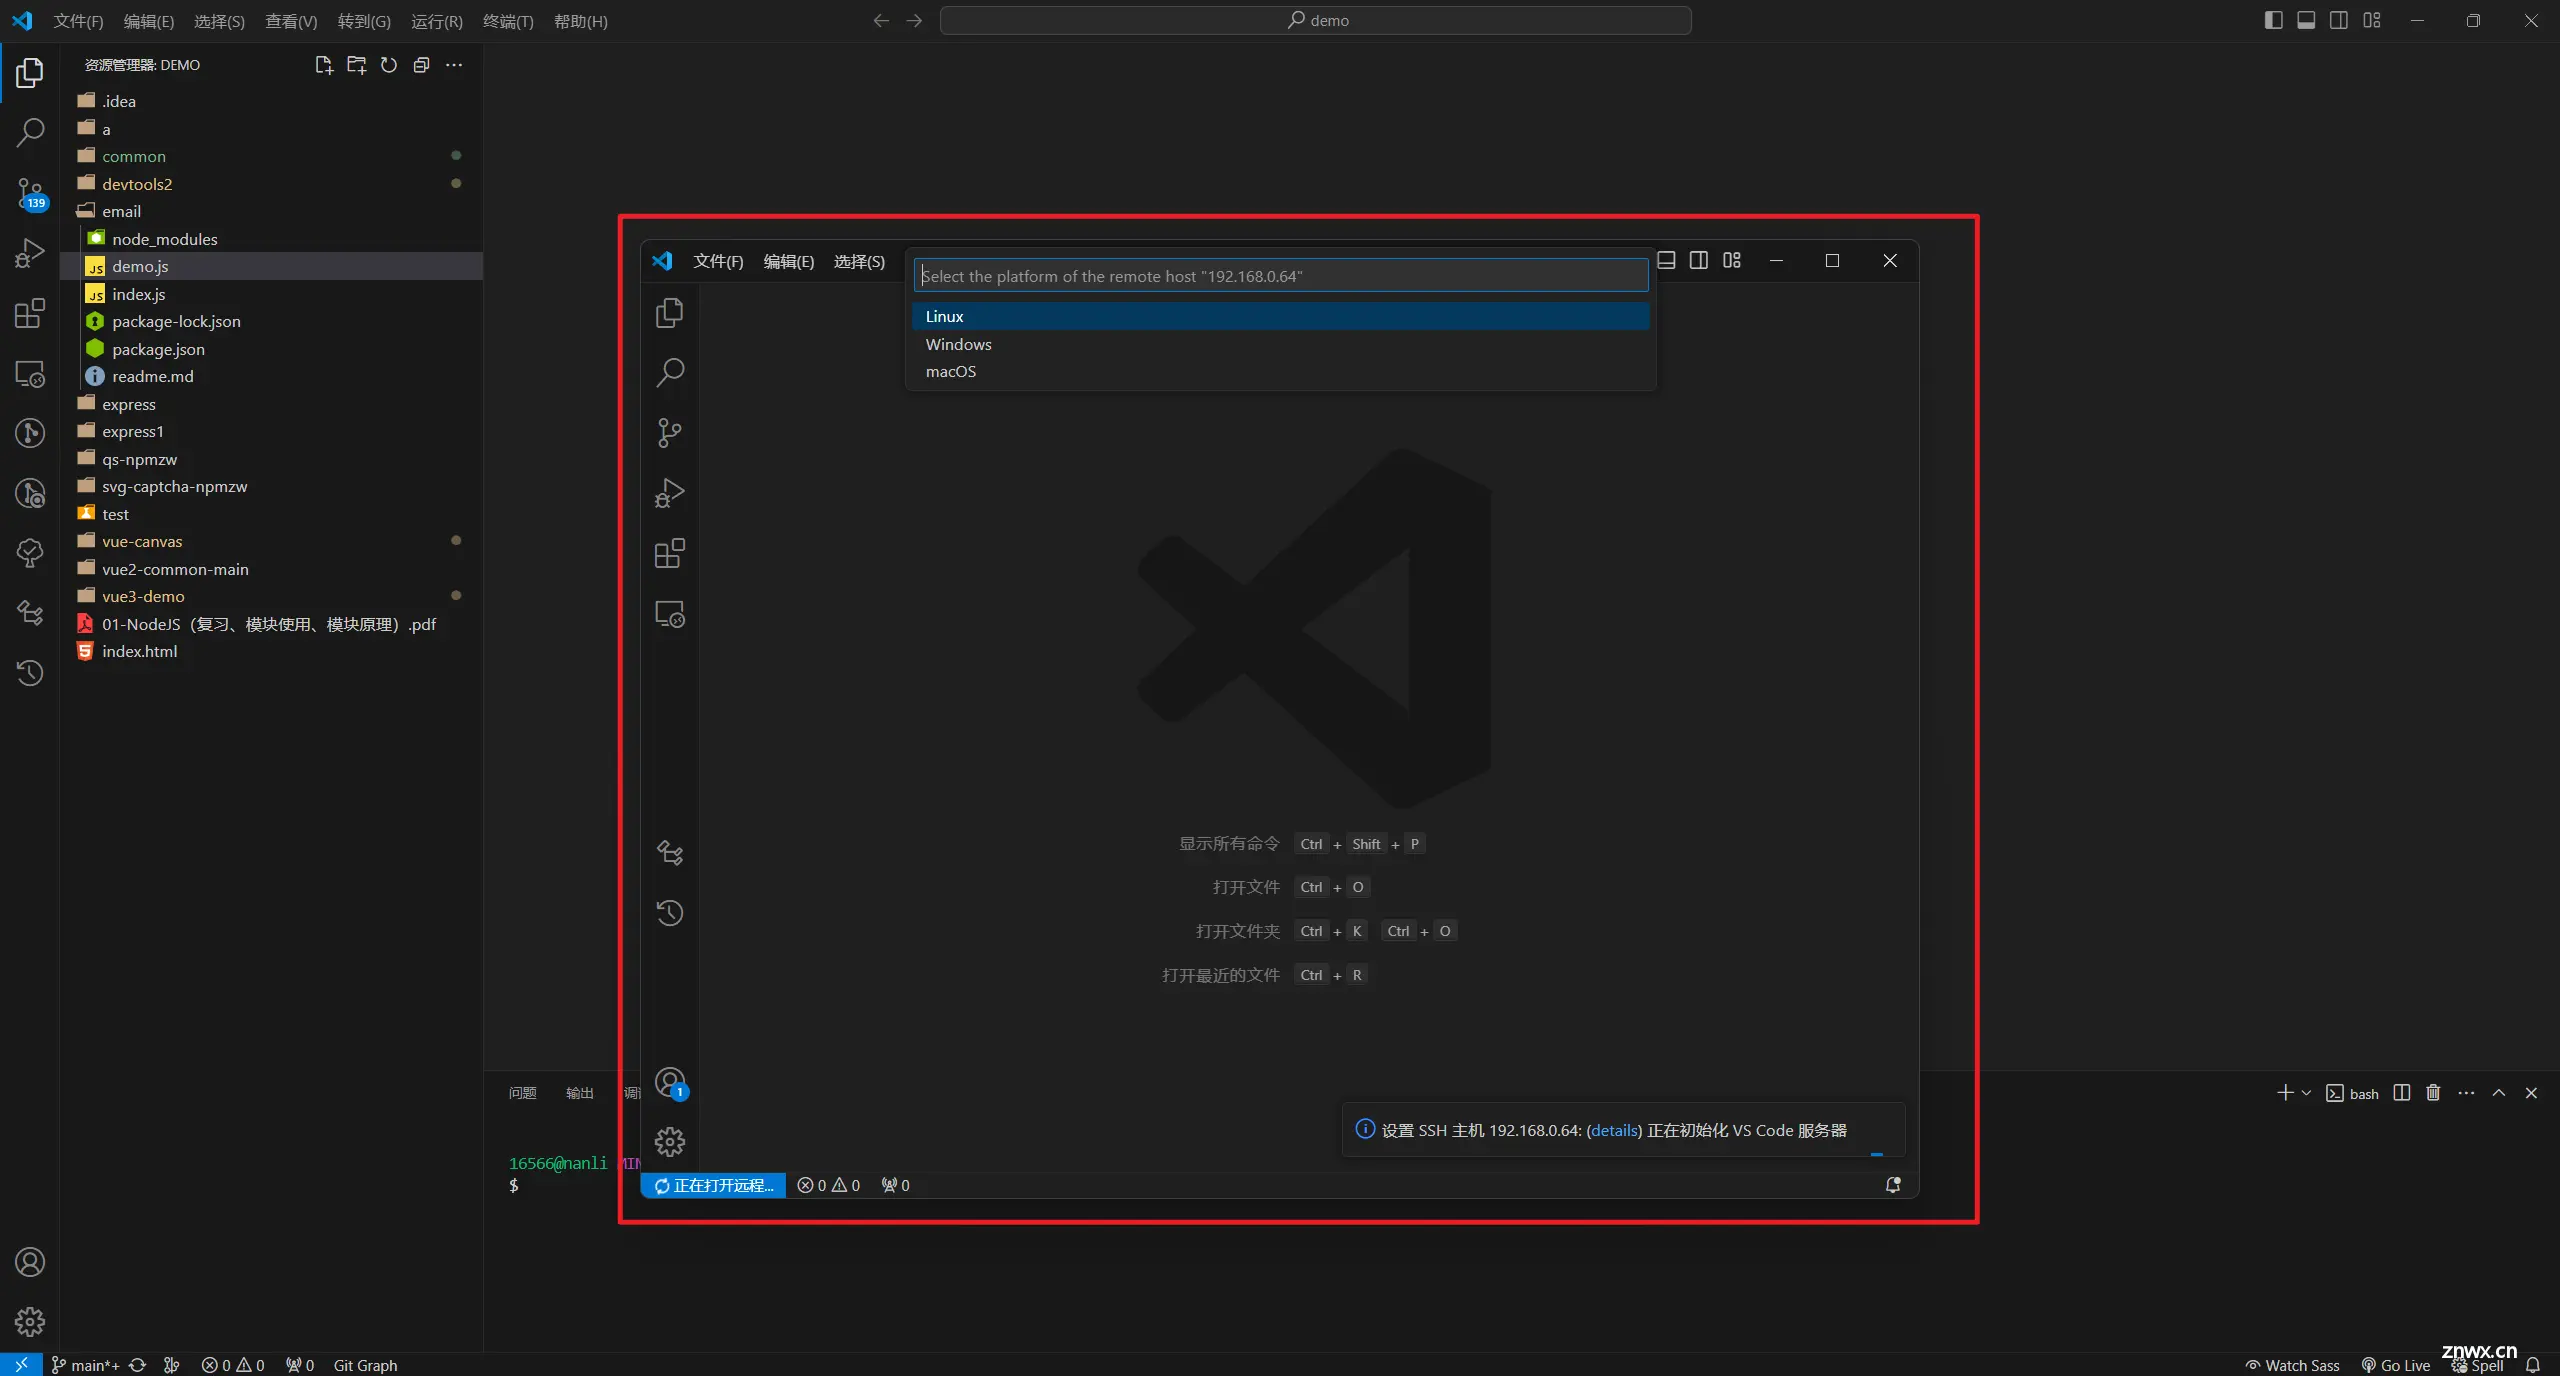Expand the vue-canvas folder

[270, 541]
